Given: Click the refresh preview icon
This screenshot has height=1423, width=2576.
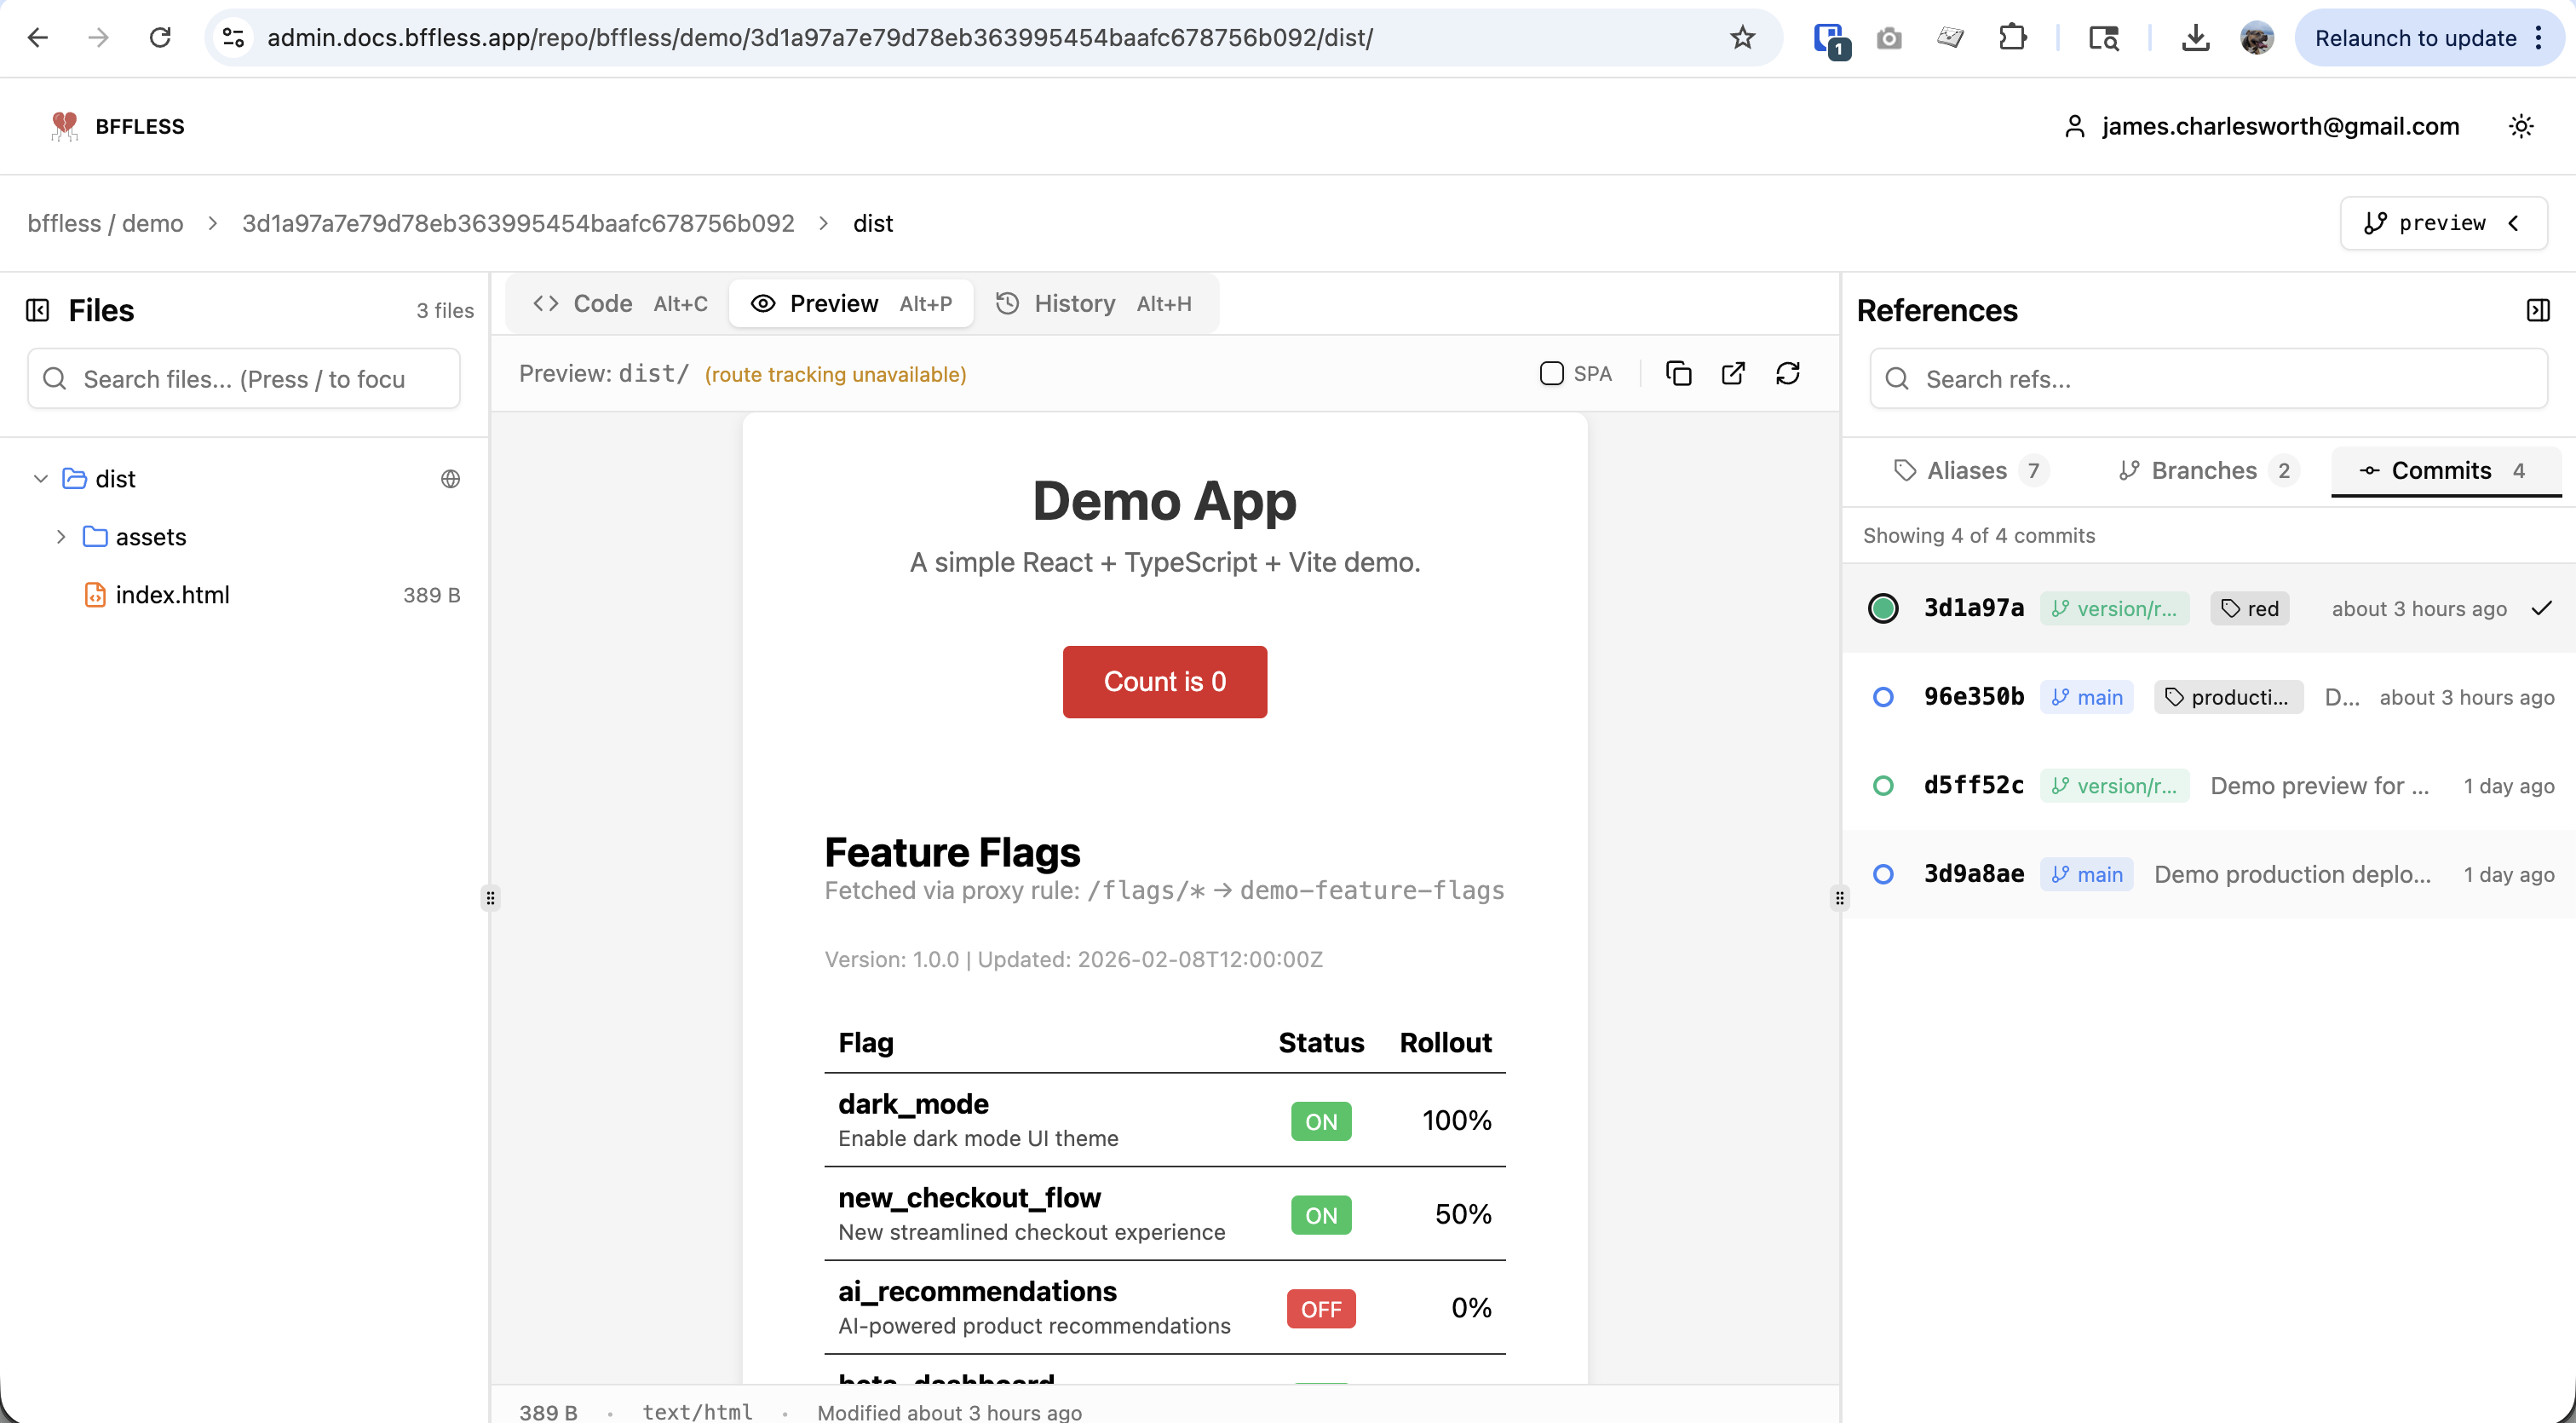Looking at the screenshot, I should pyautogui.click(x=1788, y=373).
